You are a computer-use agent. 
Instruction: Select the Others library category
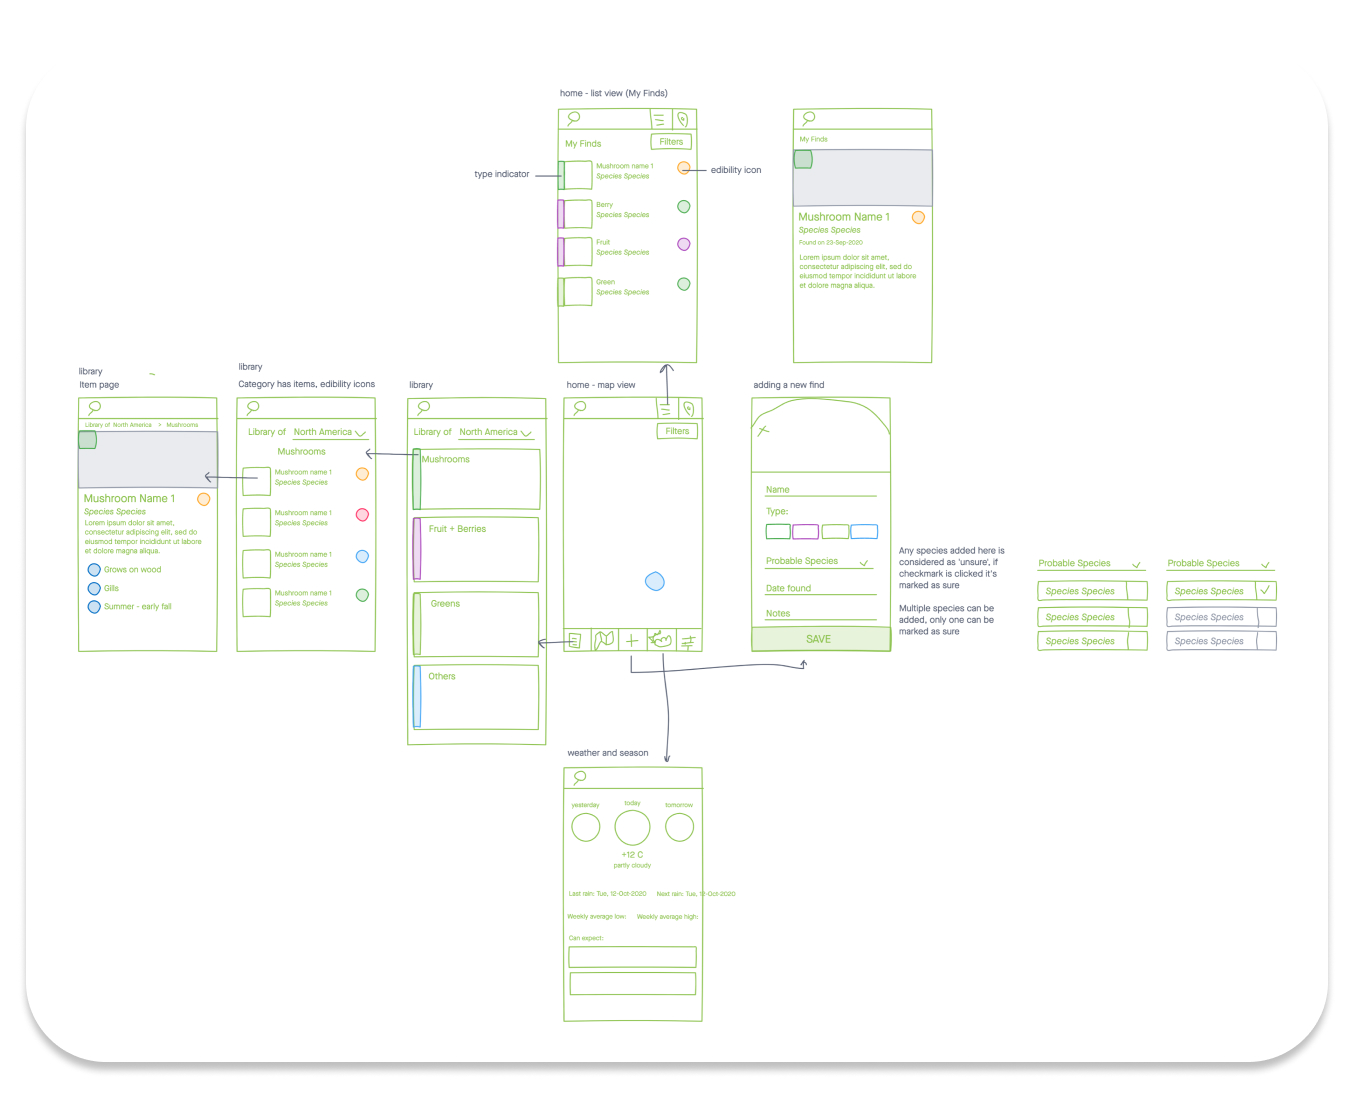pyautogui.click(x=478, y=697)
